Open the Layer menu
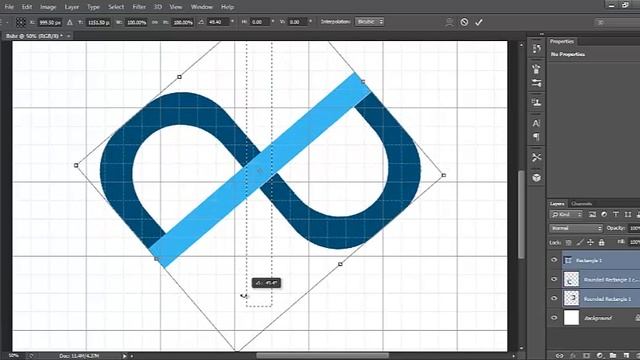640x360 pixels. [72, 7]
